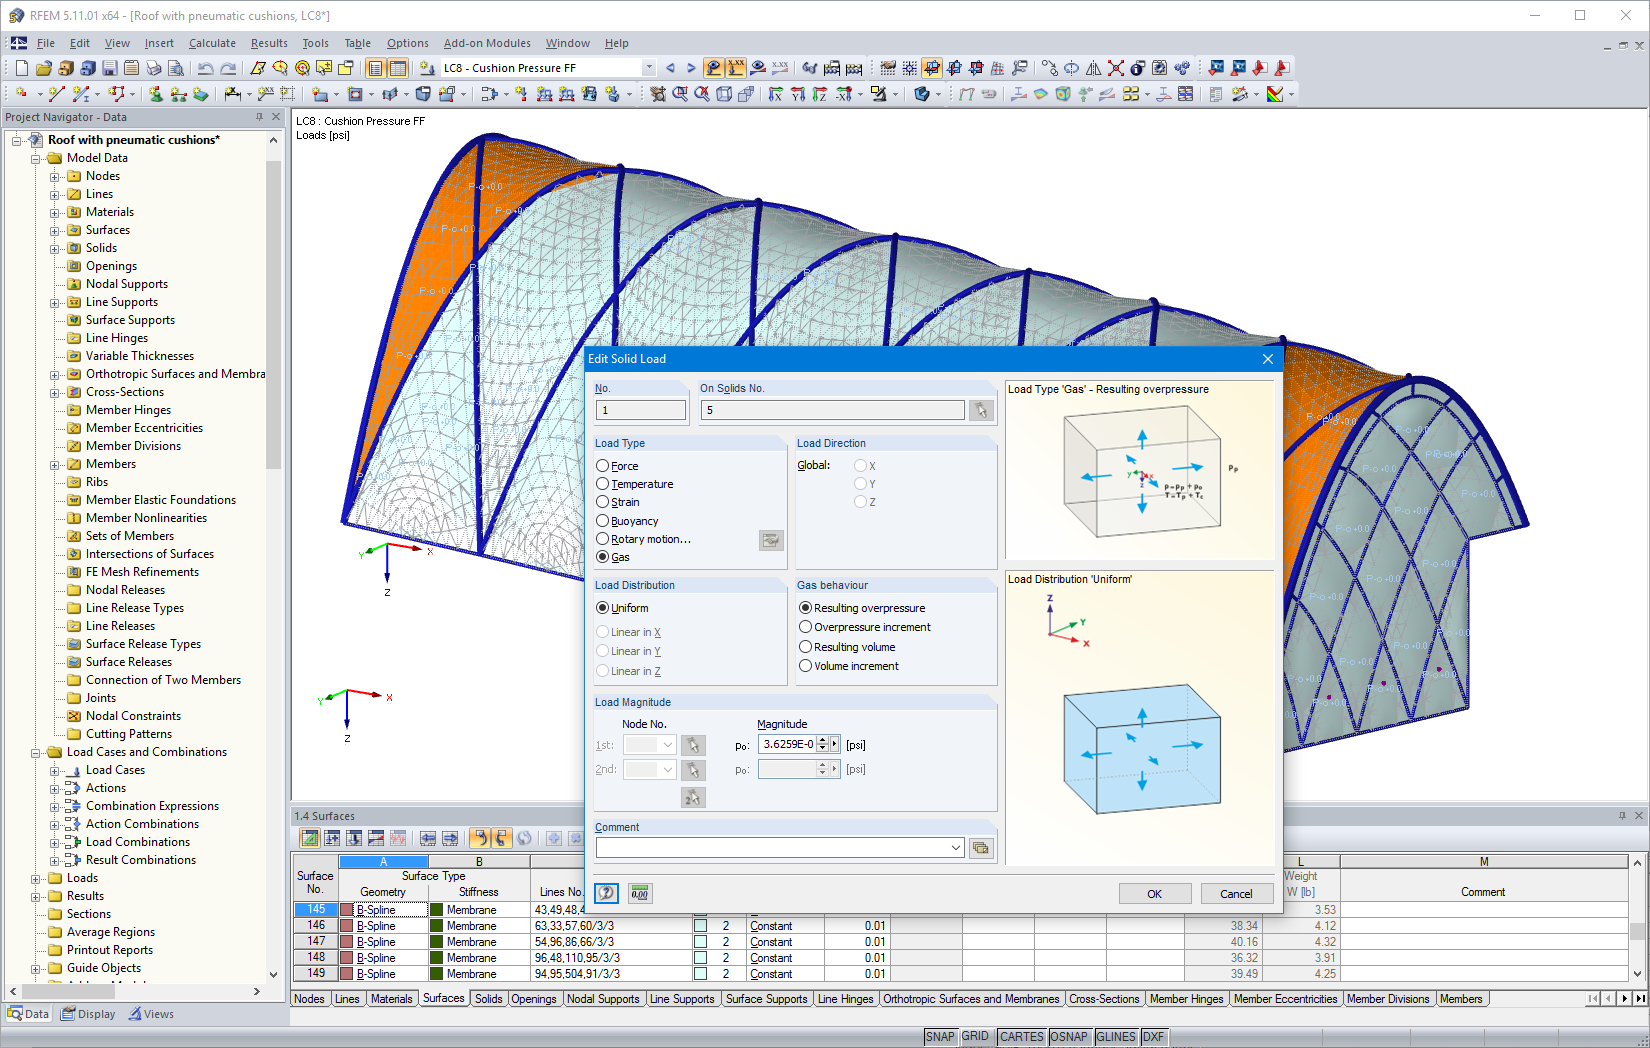Go to next load case arrow
1650x1048 pixels.
tap(690, 68)
